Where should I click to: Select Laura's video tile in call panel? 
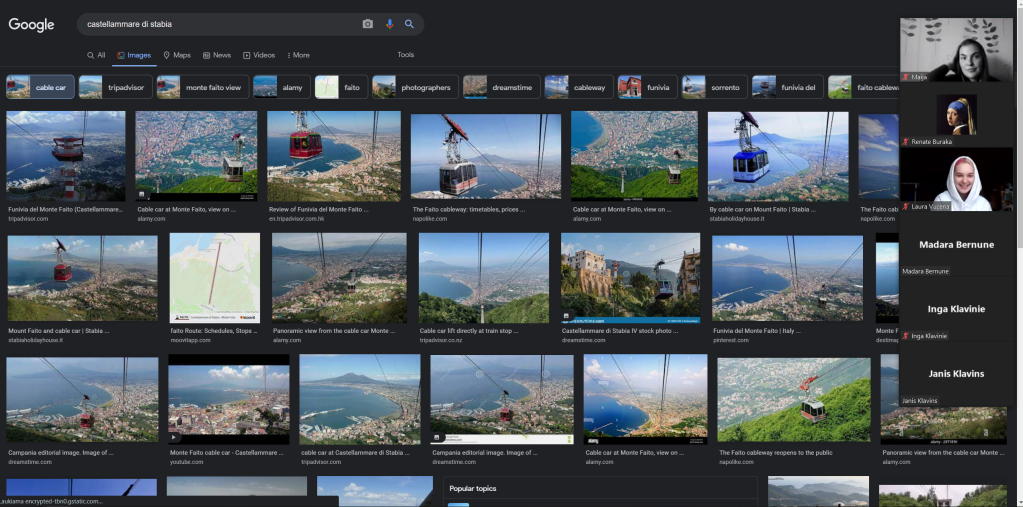coord(955,180)
